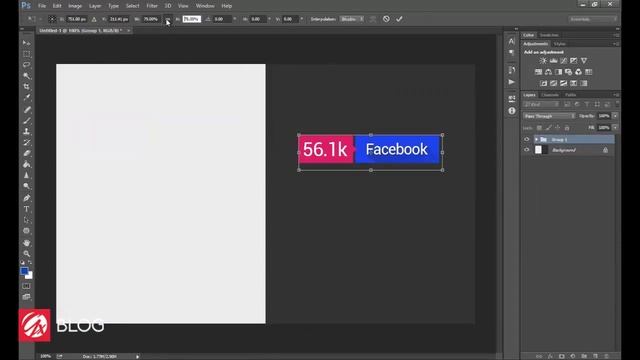Add an Exposure adjustment
This screenshot has height=360, width=640.
point(573,60)
